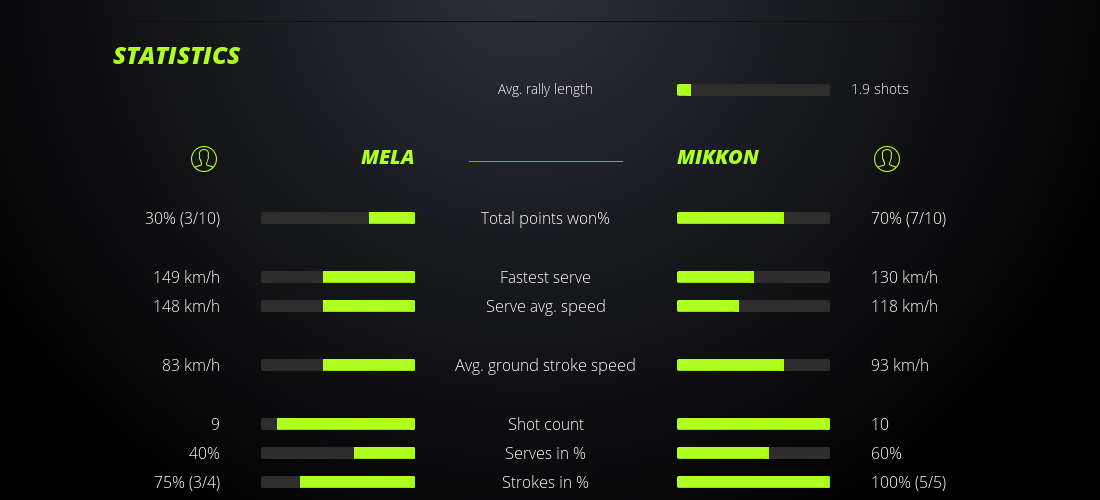The height and width of the screenshot is (500, 1100).
Task: Click Mela's Total points won bar
Action: click(338, 218)
